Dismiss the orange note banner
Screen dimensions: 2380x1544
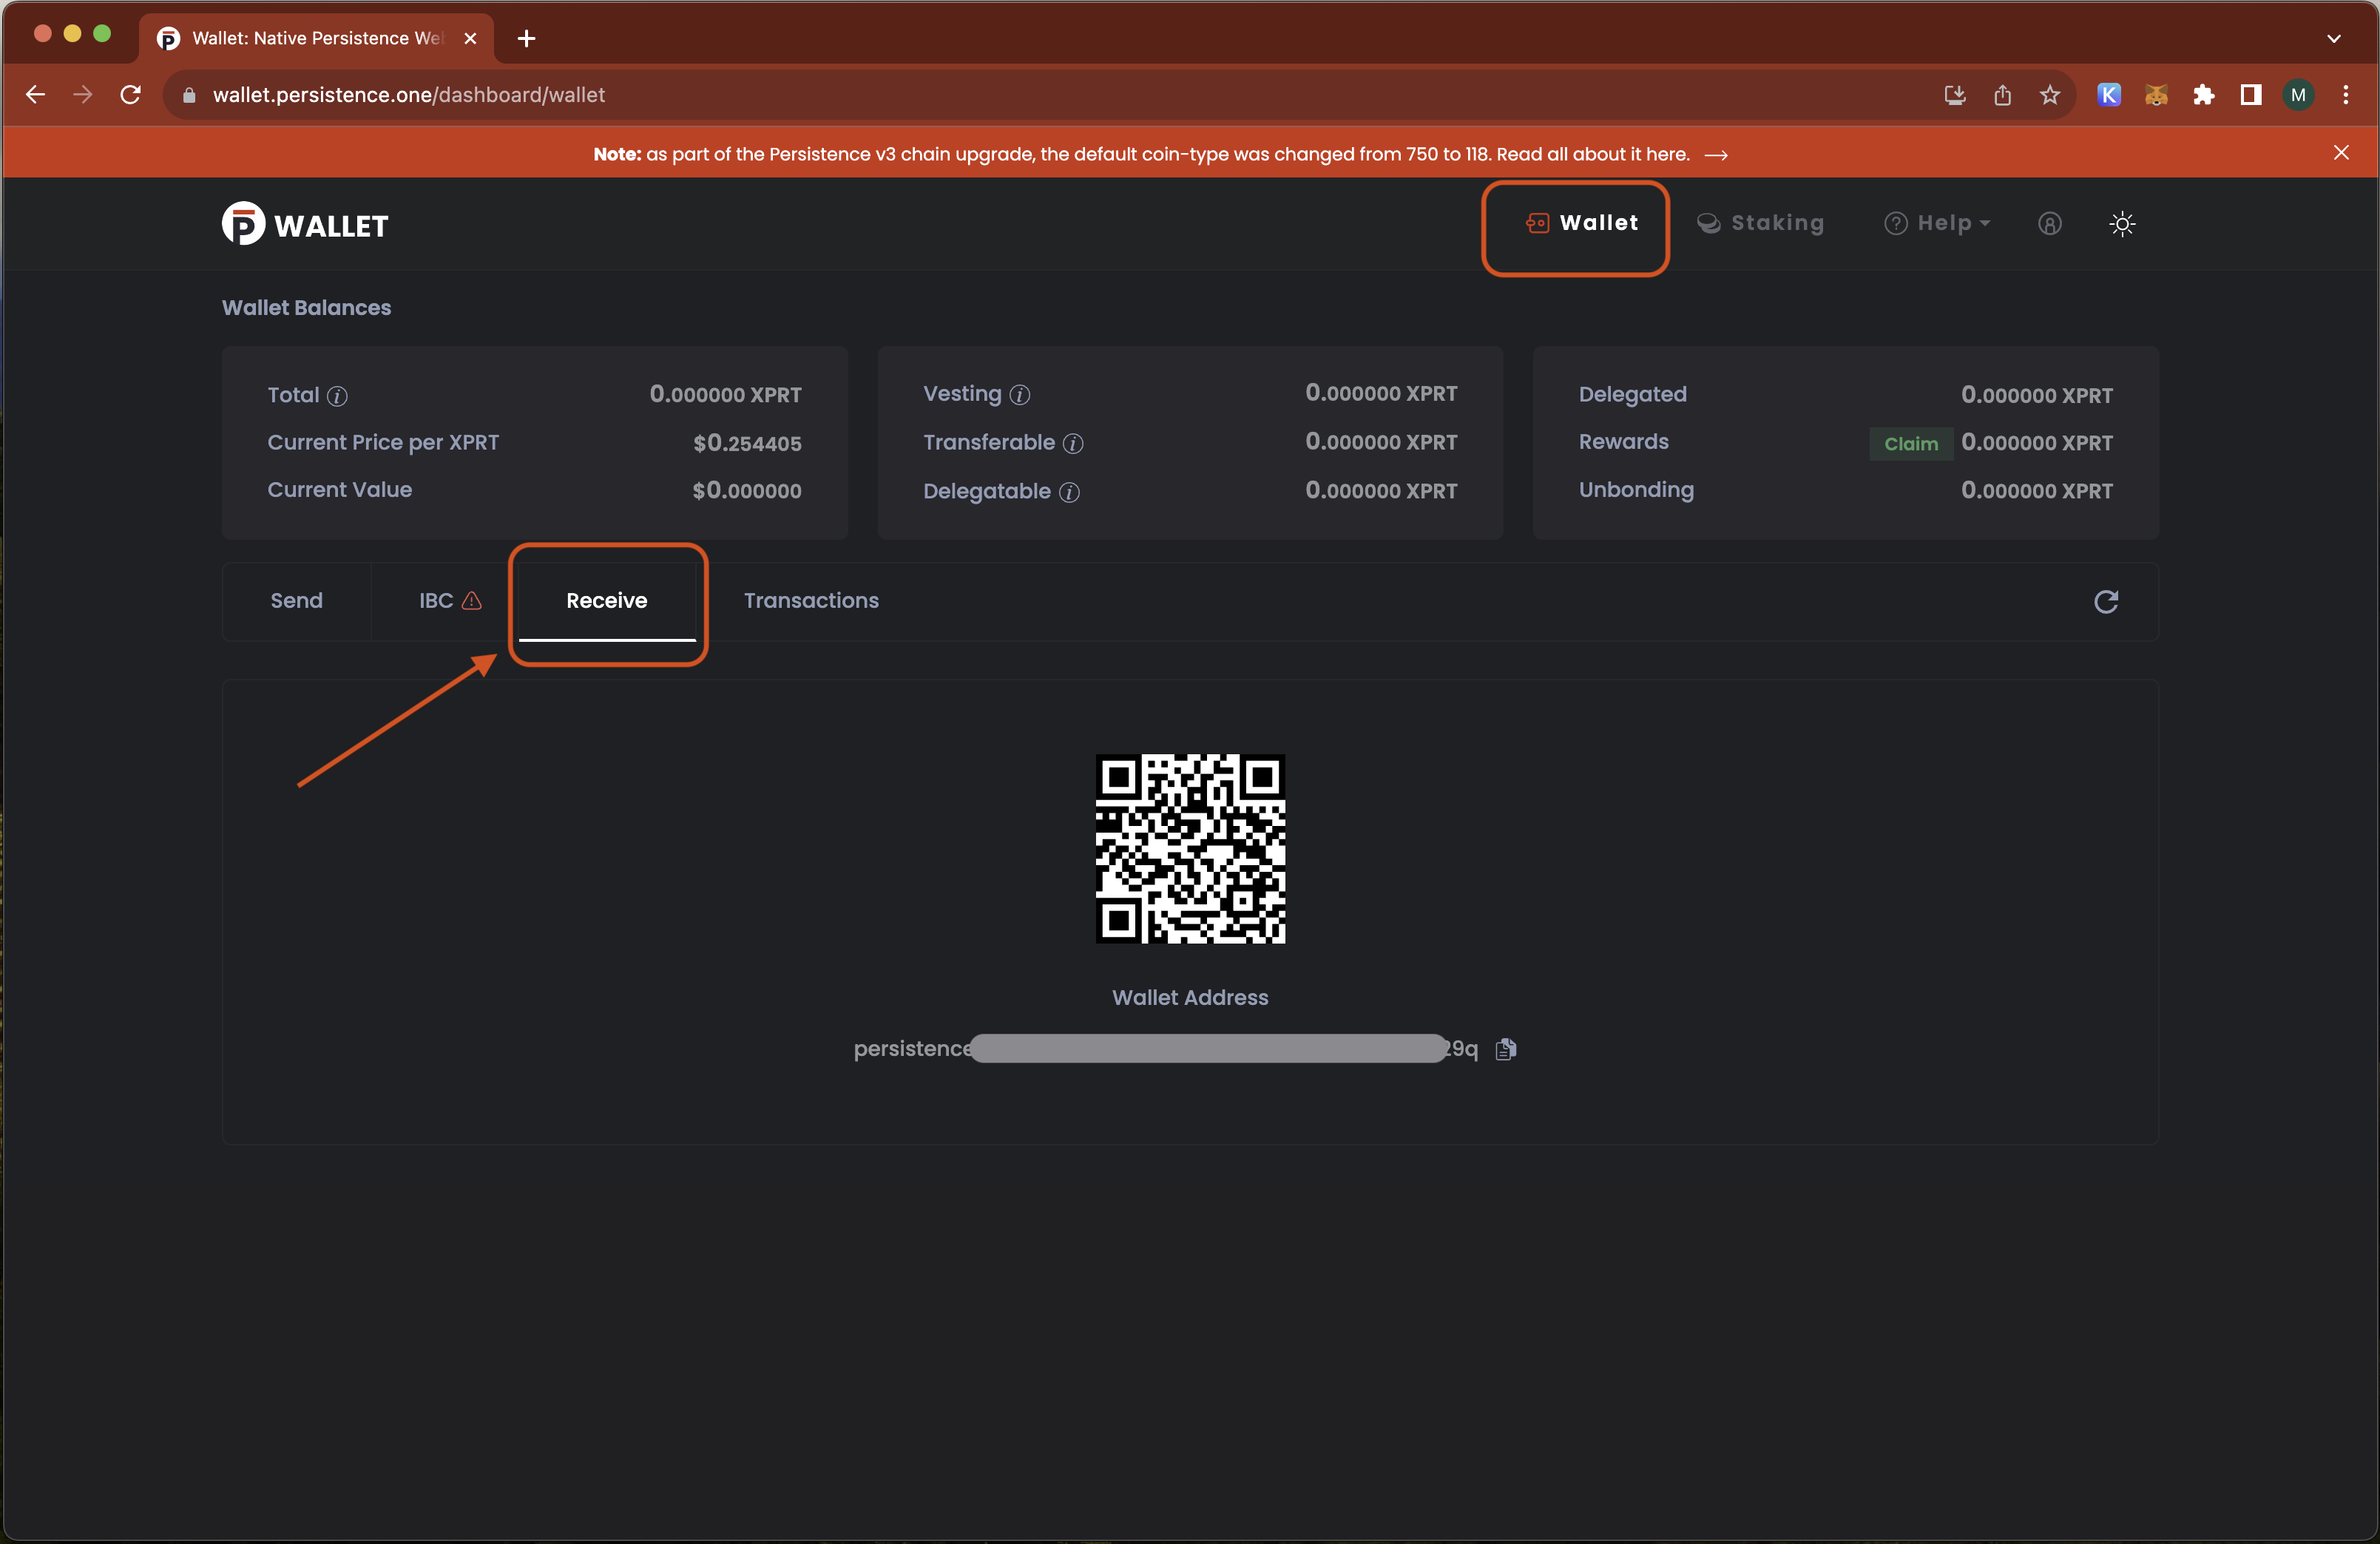[x=2340, y=153]
